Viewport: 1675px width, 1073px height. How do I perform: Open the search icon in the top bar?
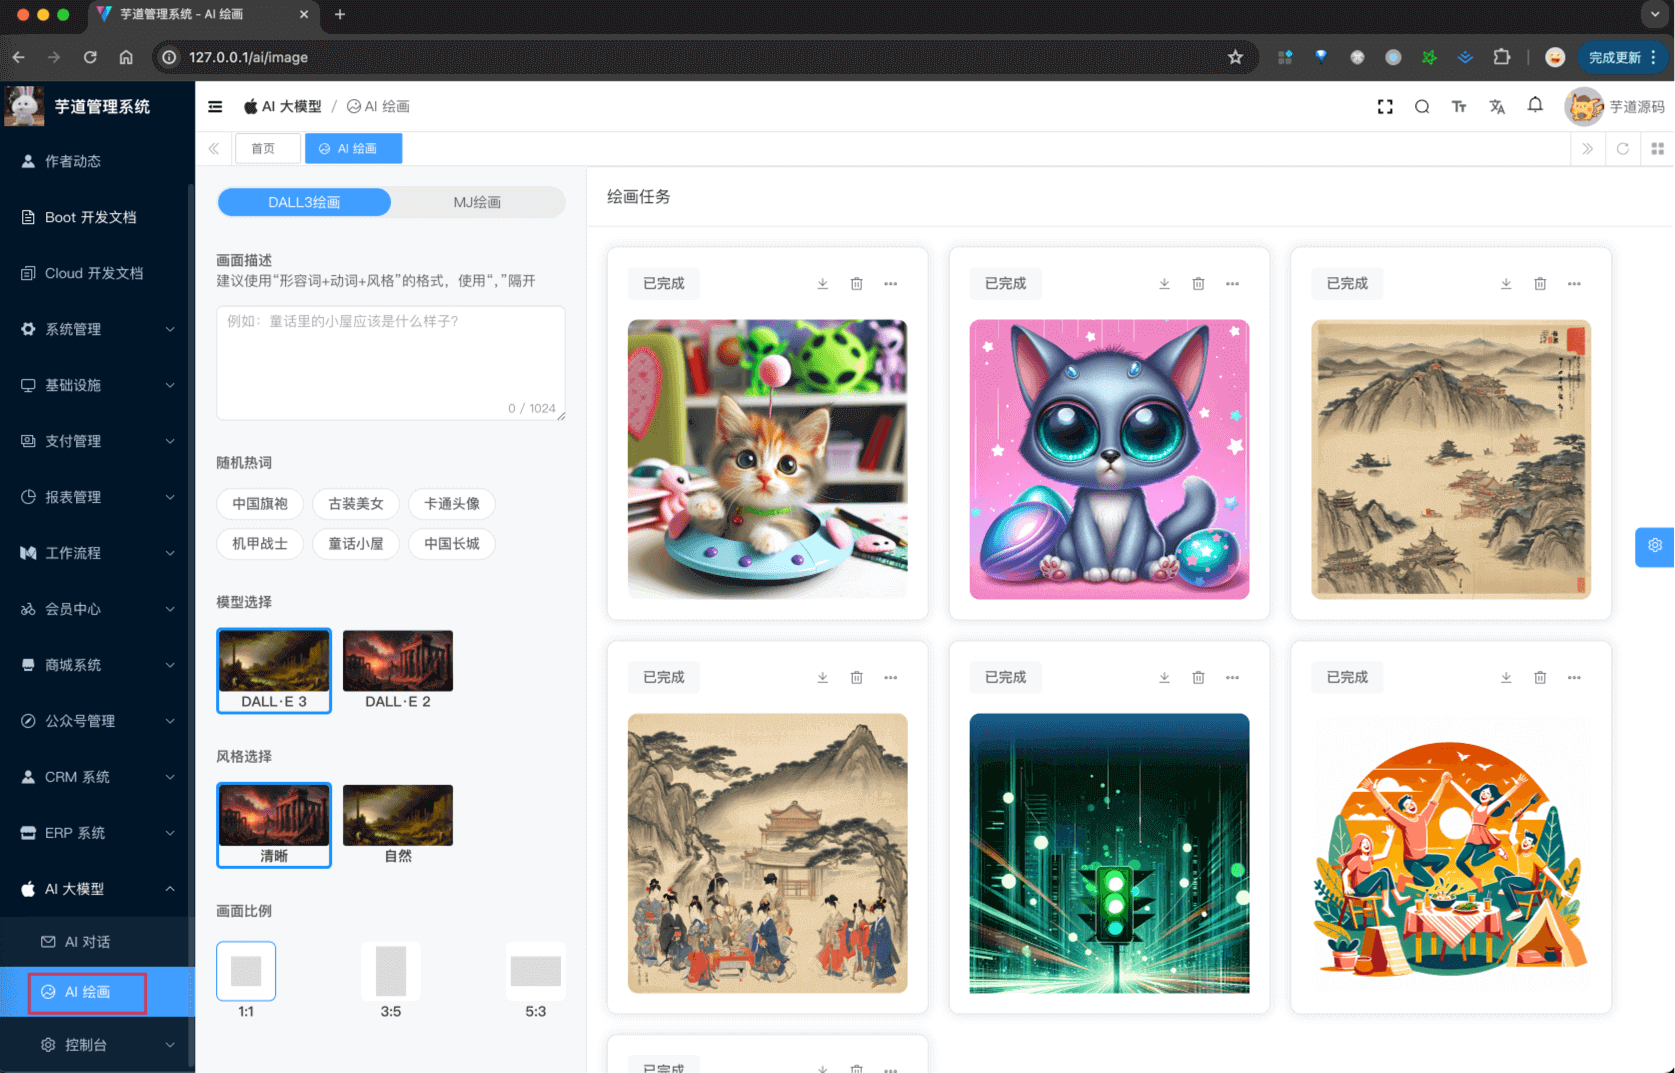click(1421, 106)
